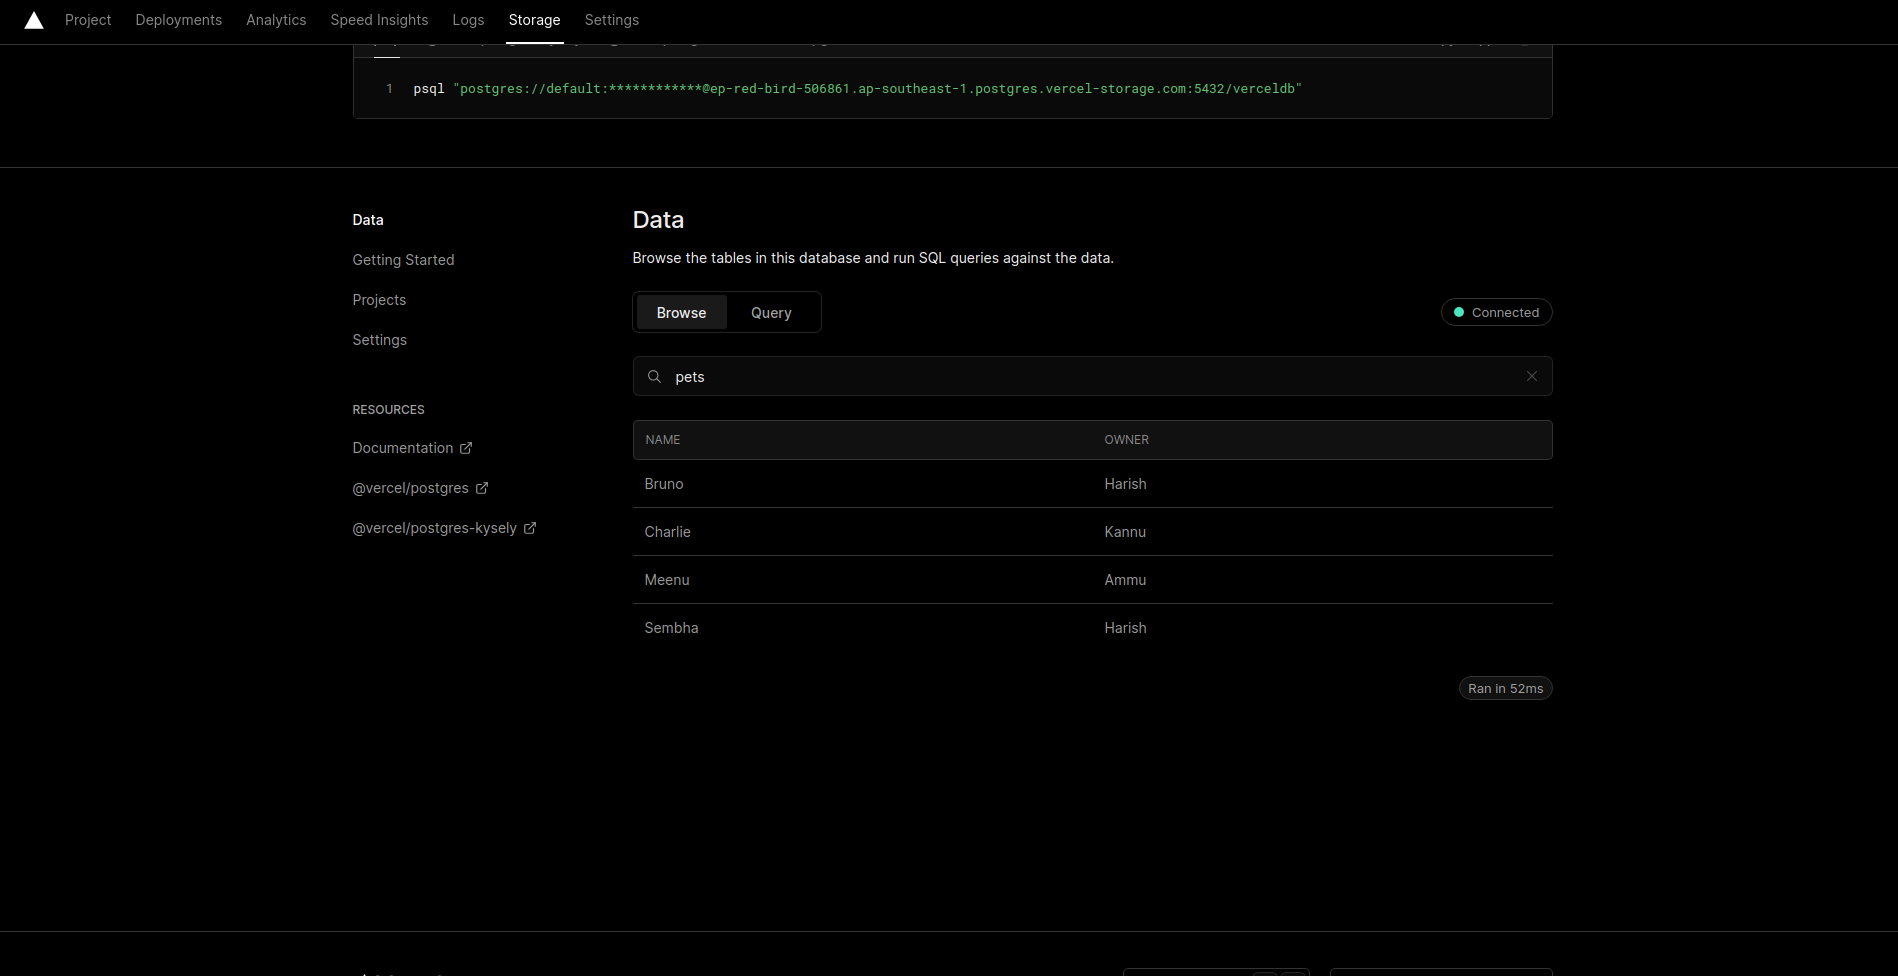
Task: Select the Bruno name cell
Action: pyautogui.click(x=664, y=484)
